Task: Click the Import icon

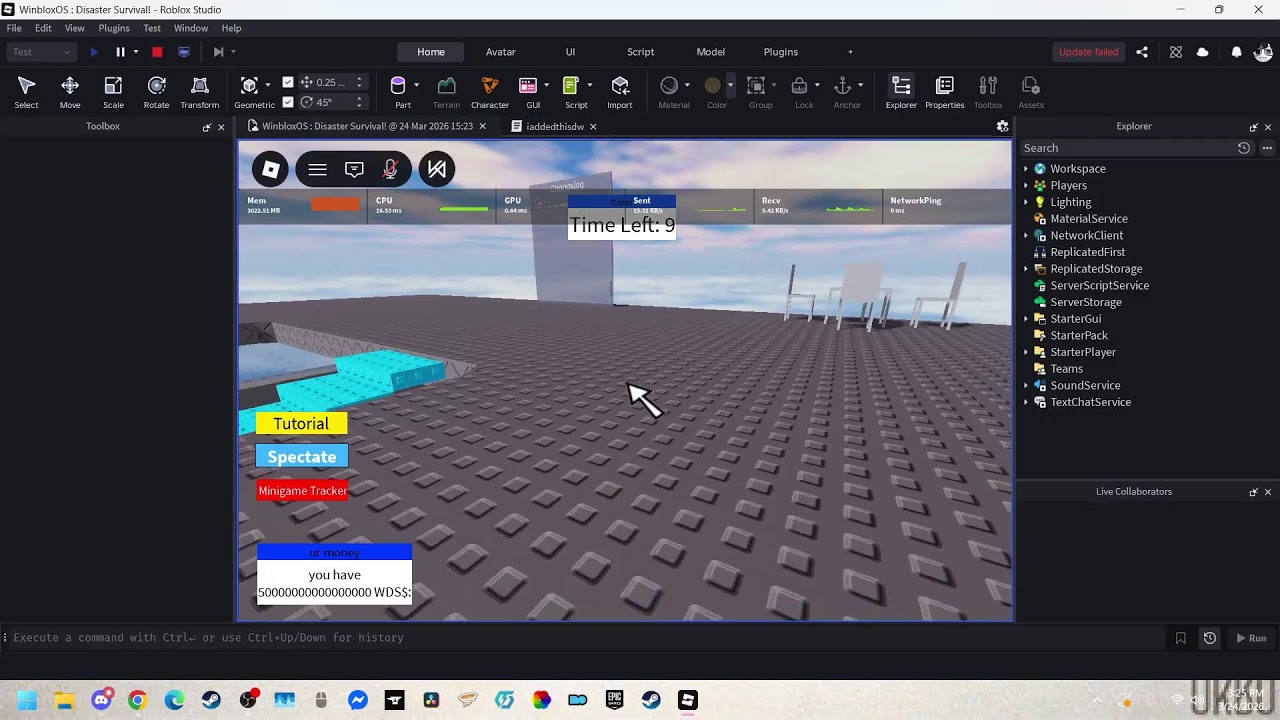Action: point(620,86)
